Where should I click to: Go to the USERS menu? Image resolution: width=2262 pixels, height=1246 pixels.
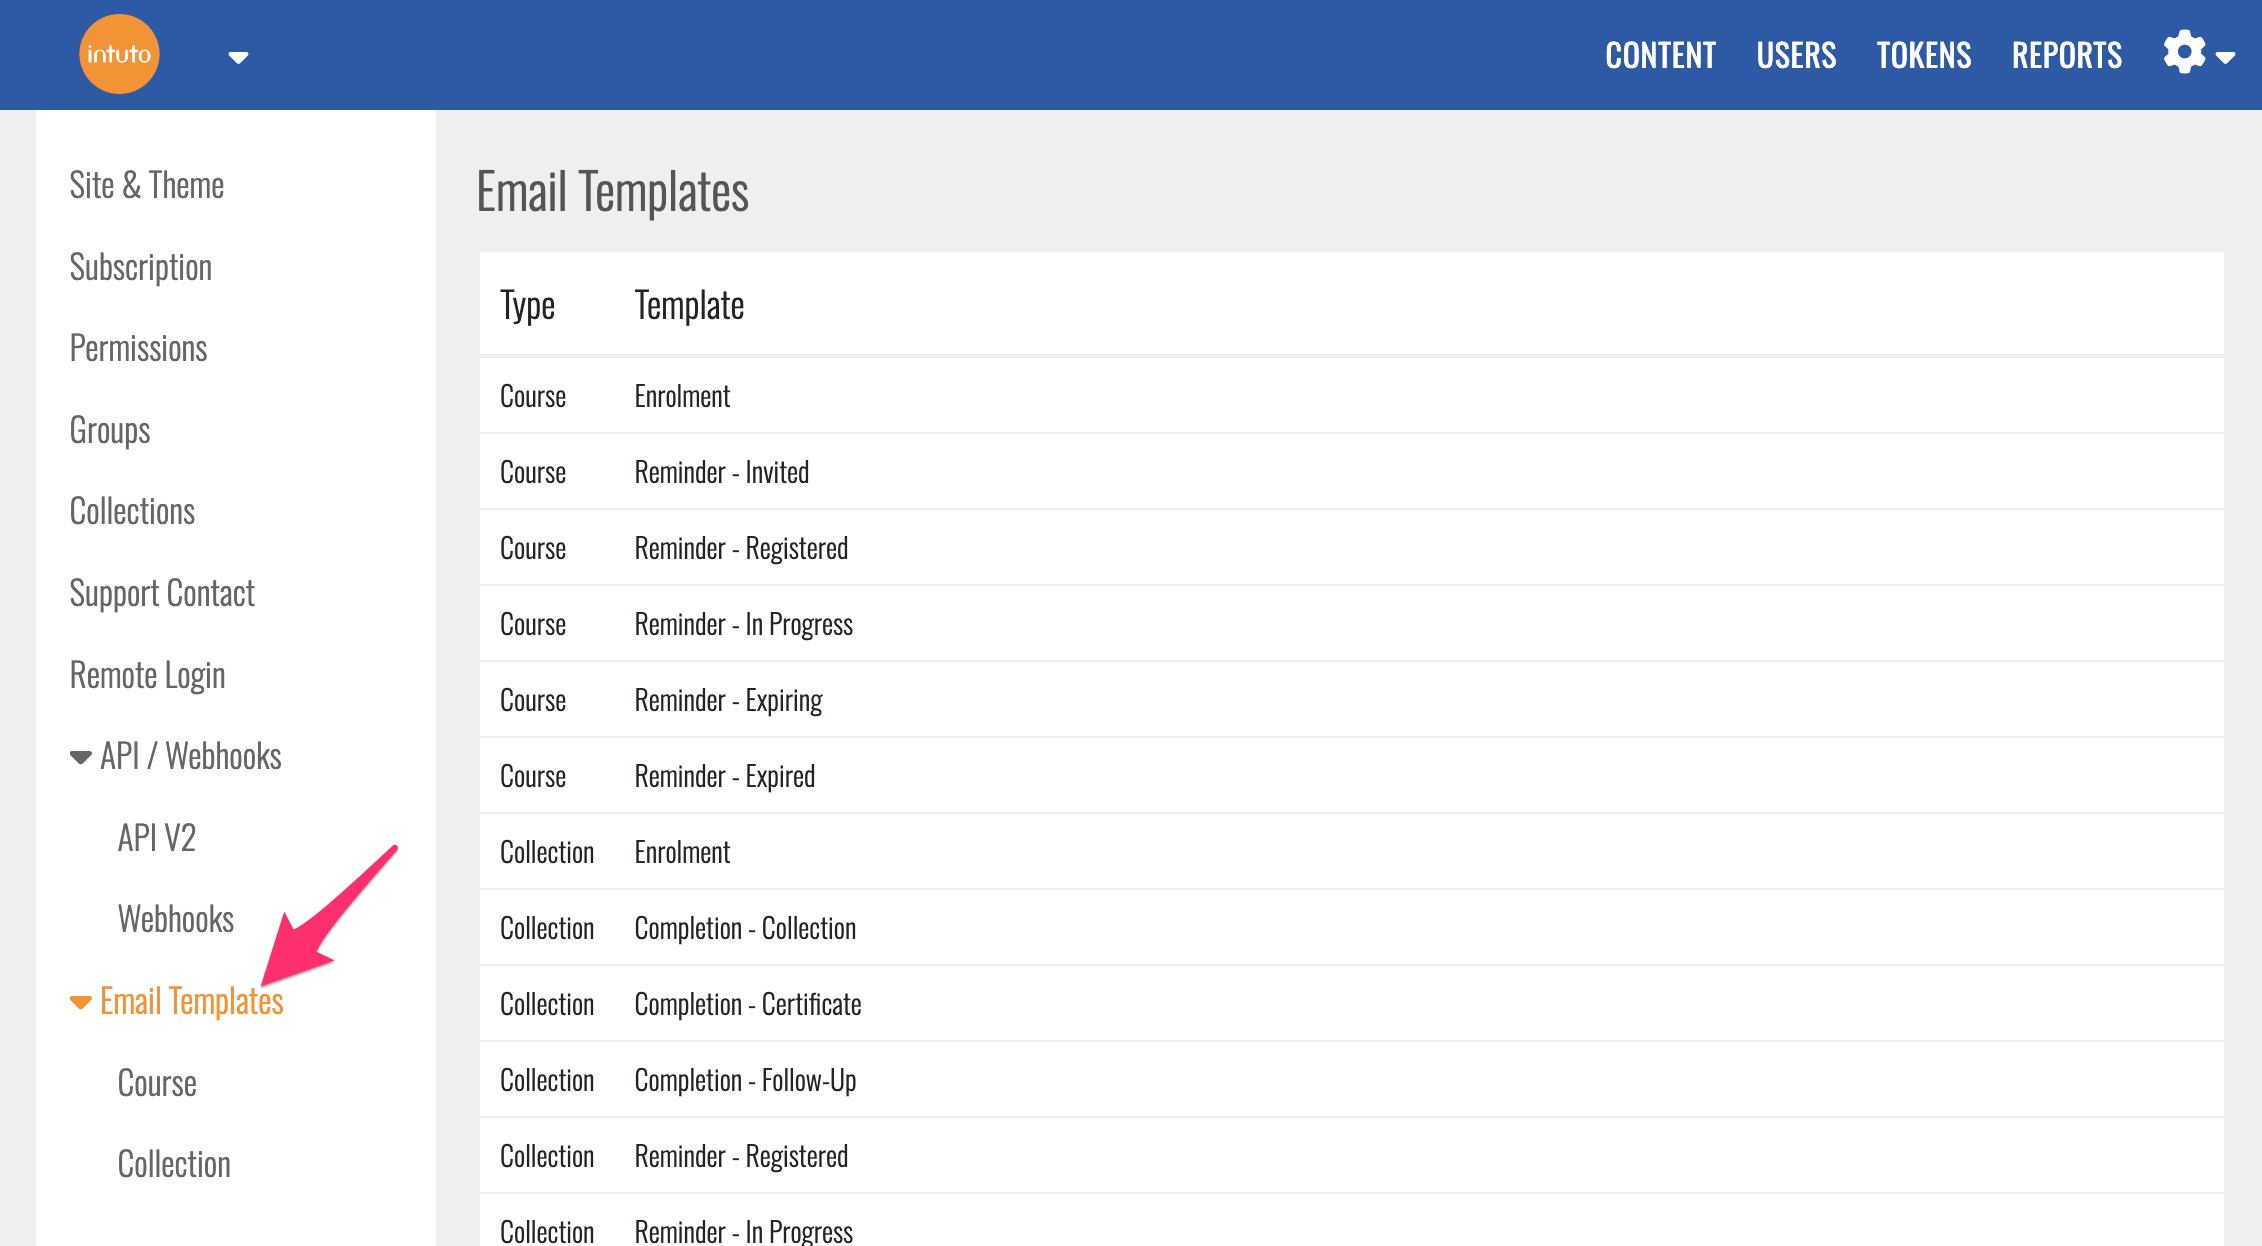pos(1796,55)
